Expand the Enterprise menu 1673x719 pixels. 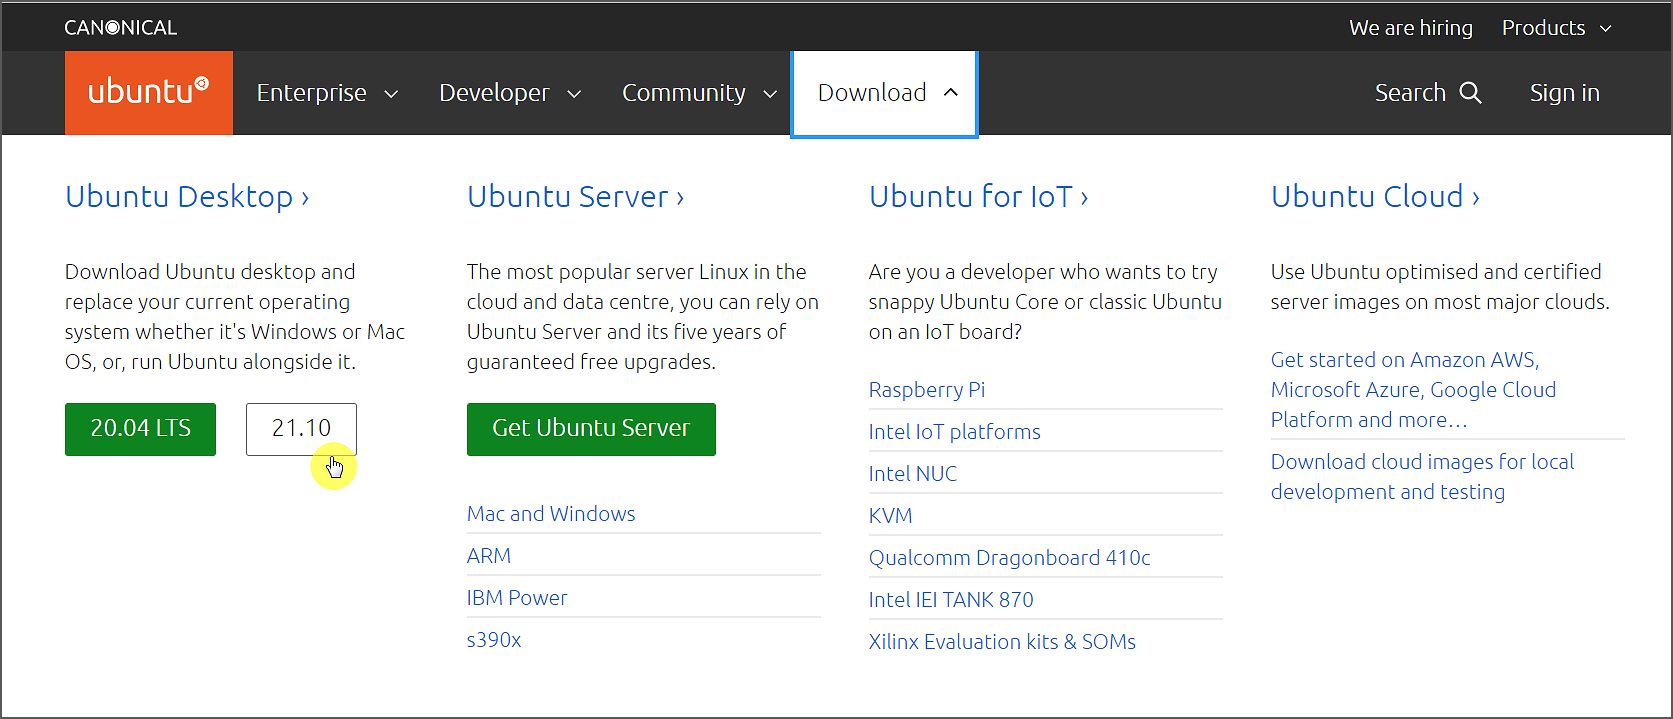[327, 93]
